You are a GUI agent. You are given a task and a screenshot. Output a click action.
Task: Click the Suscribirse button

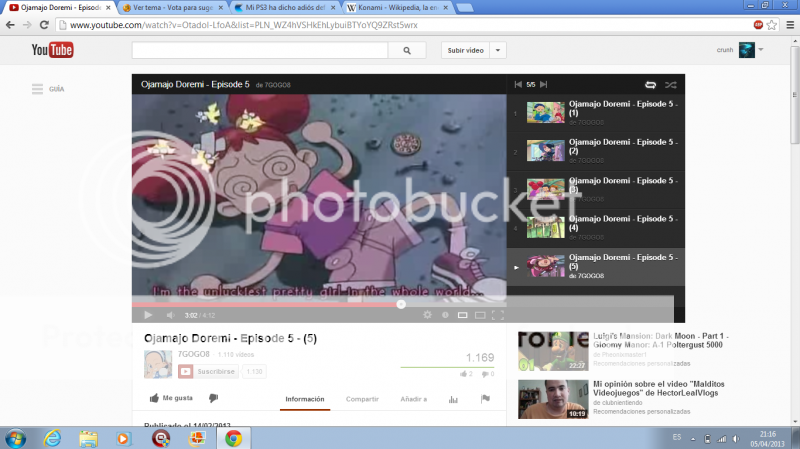point(207,371)
